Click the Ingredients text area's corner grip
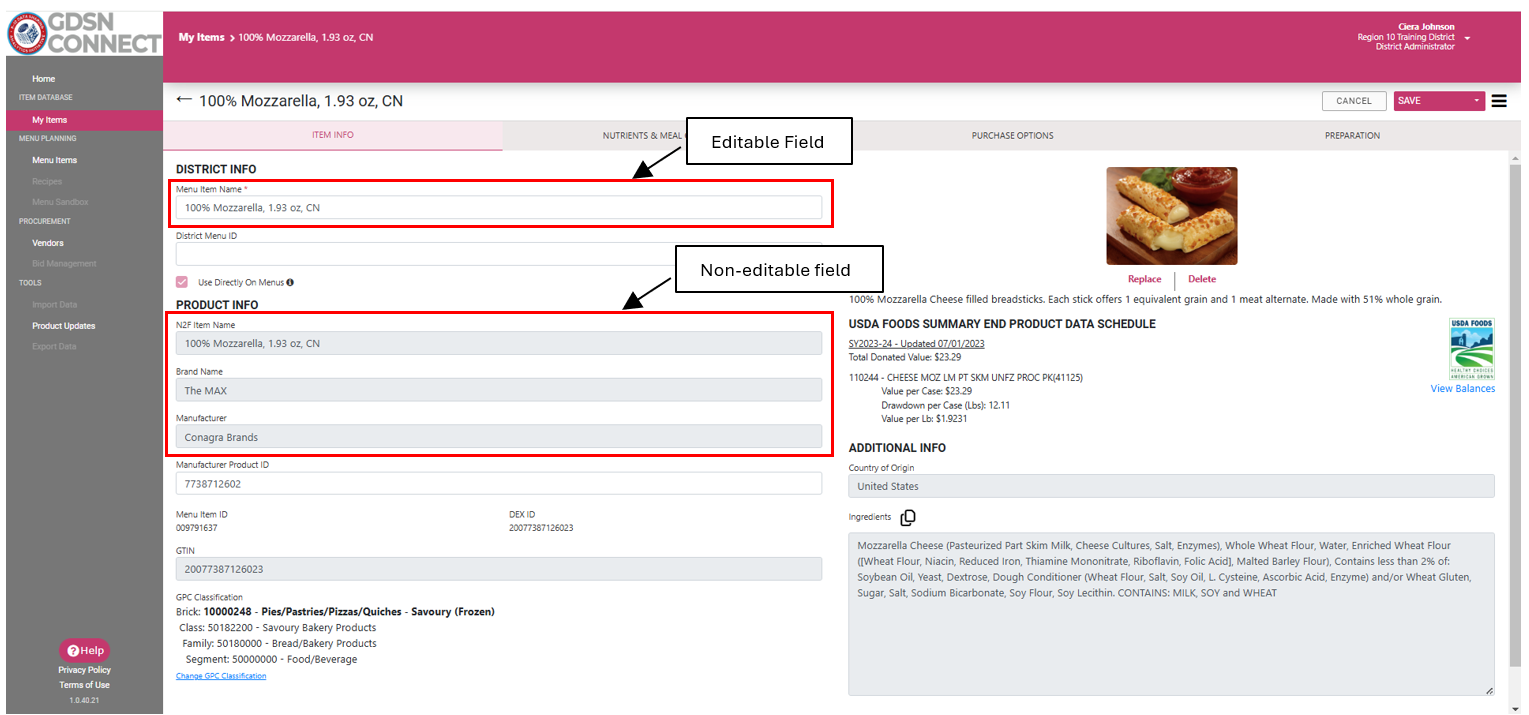Viewport: 1529px width, 715px height. point(1489,690)
